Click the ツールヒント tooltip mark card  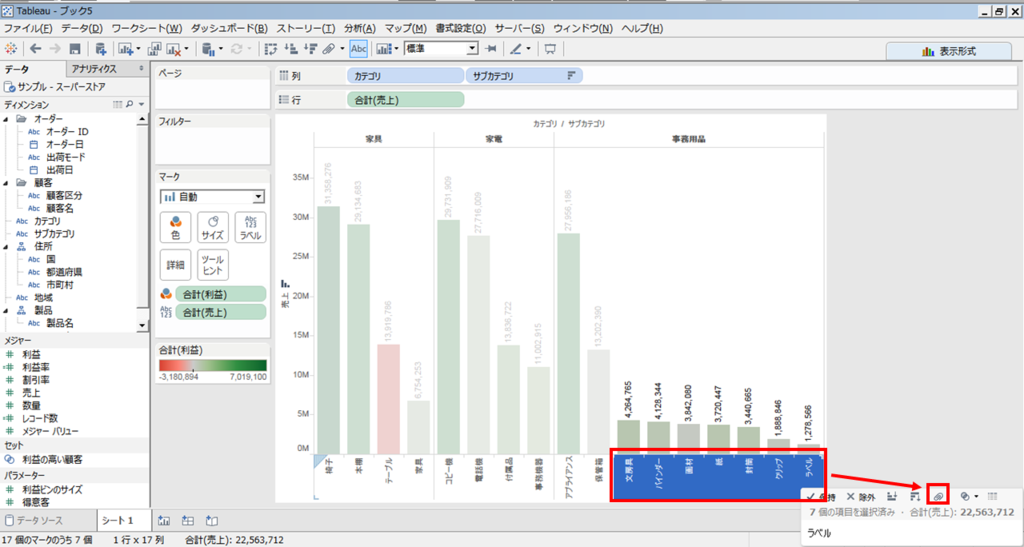tap(213, 265)
